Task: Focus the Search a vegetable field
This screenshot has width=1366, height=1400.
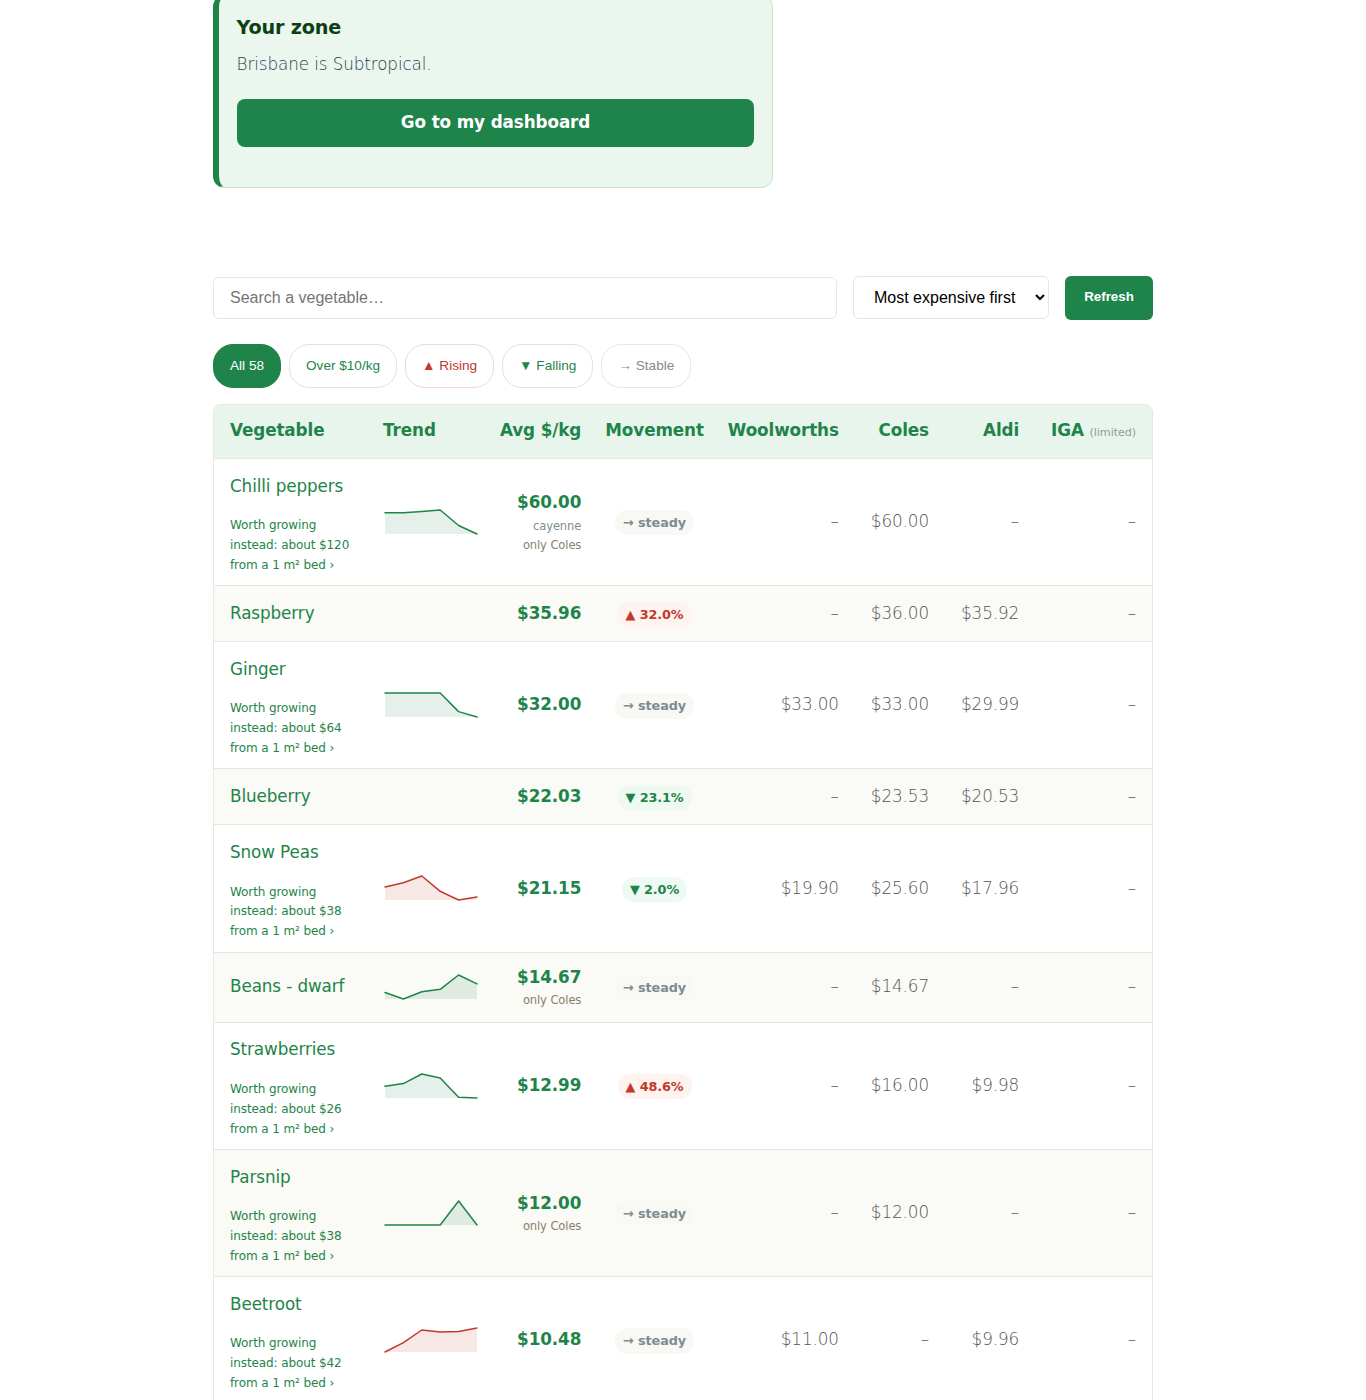Action: coord(525,298)
